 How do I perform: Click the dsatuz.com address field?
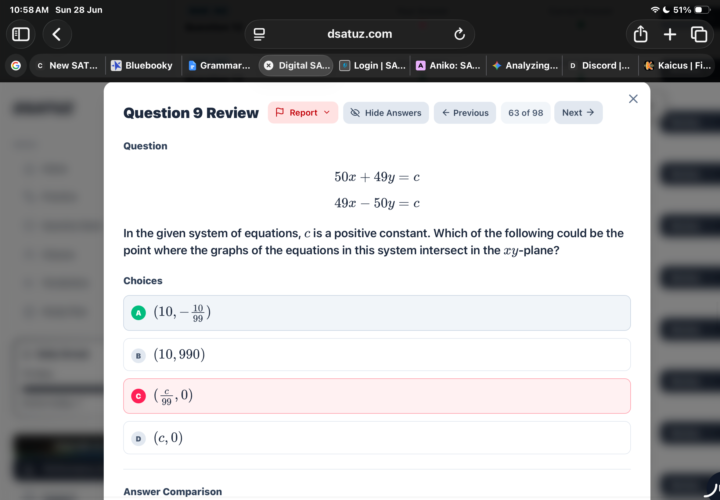[x=360, y=34]
